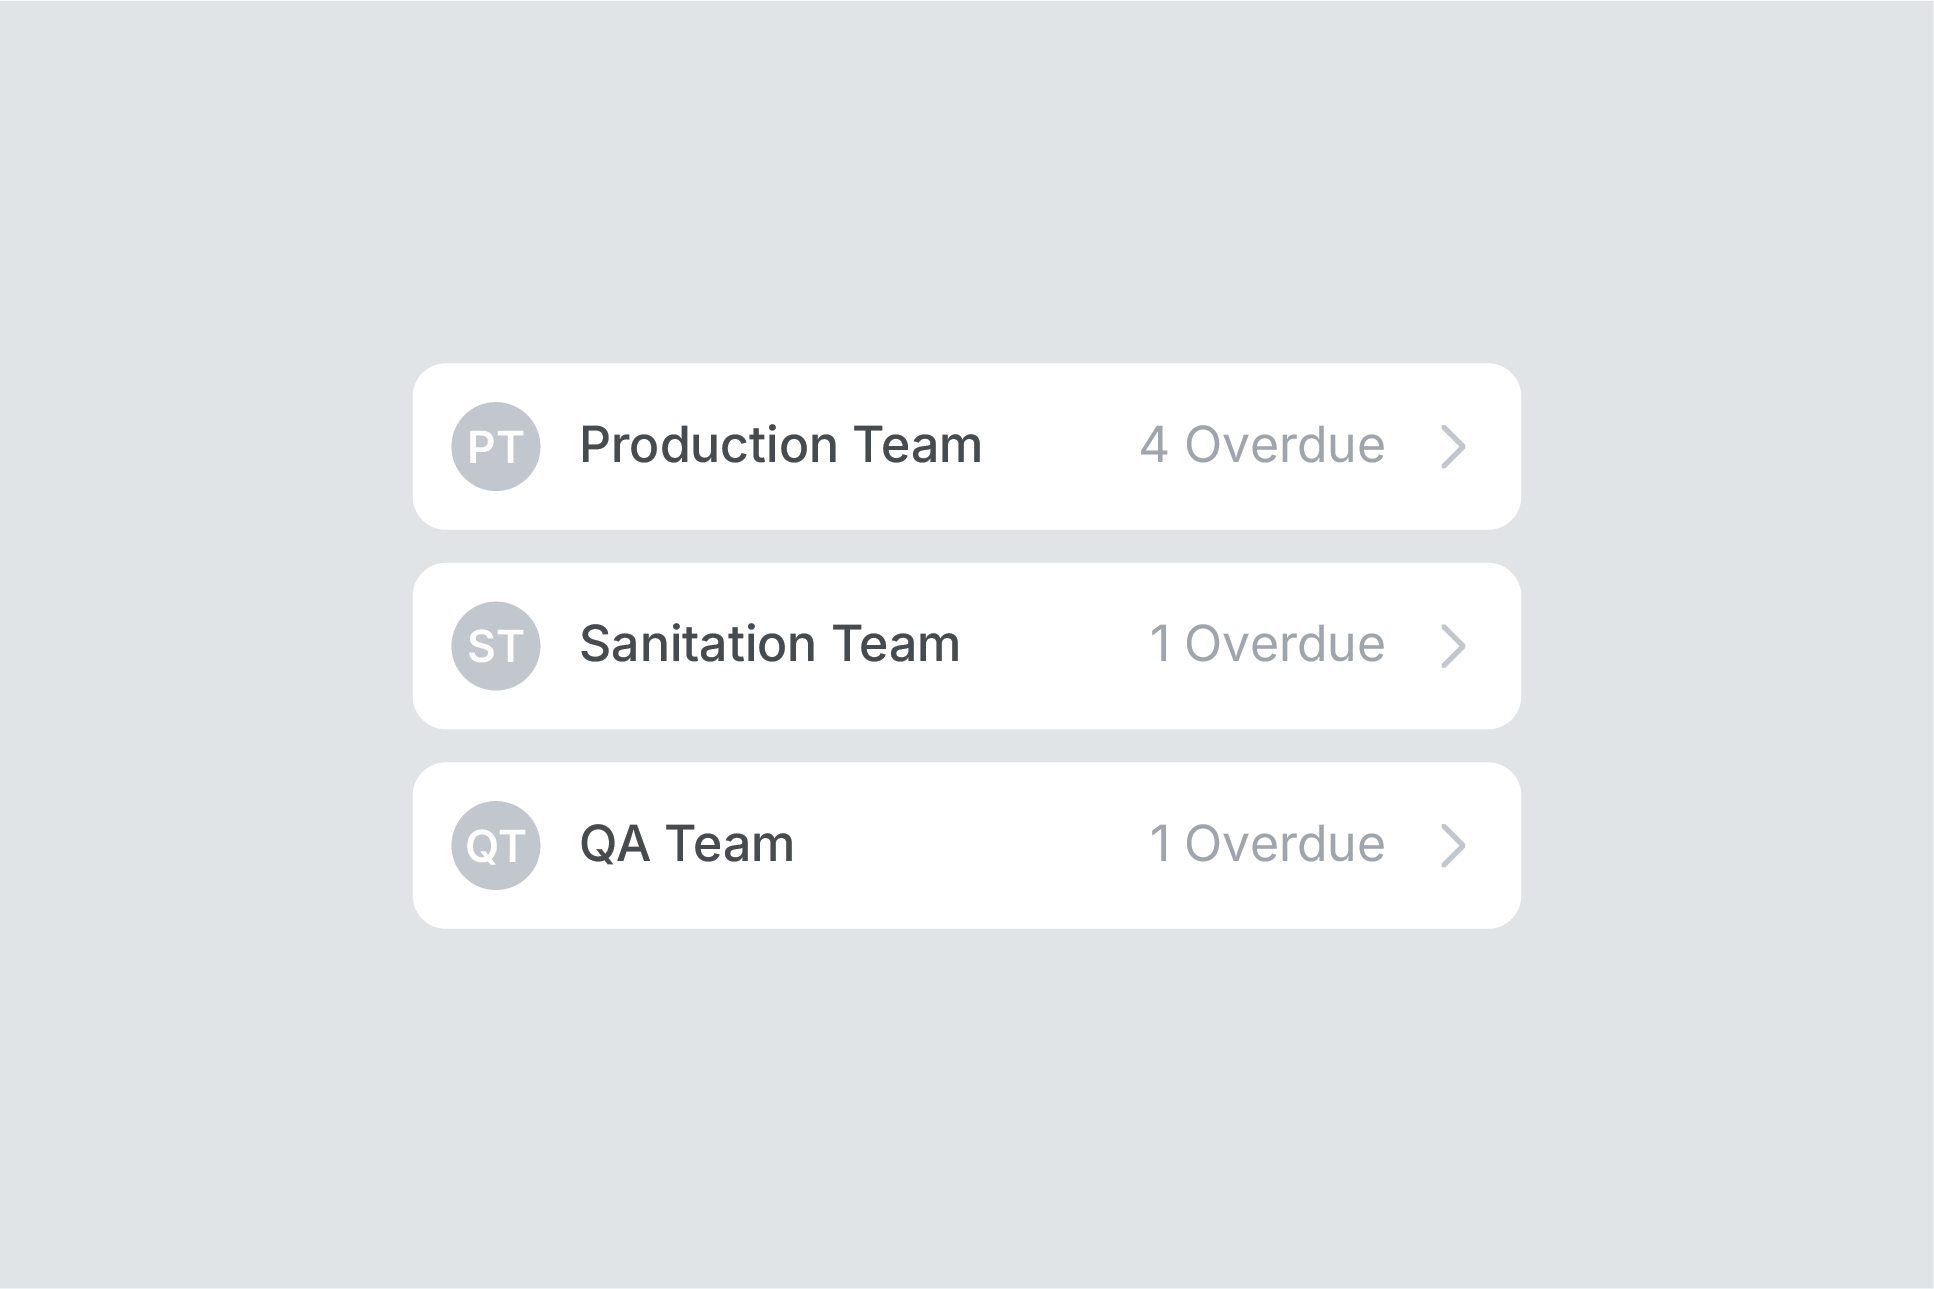The width and height of the screenshot is (1934, 1289).
Task: Click the PT avatar icon
Action: tap(496, 446)
